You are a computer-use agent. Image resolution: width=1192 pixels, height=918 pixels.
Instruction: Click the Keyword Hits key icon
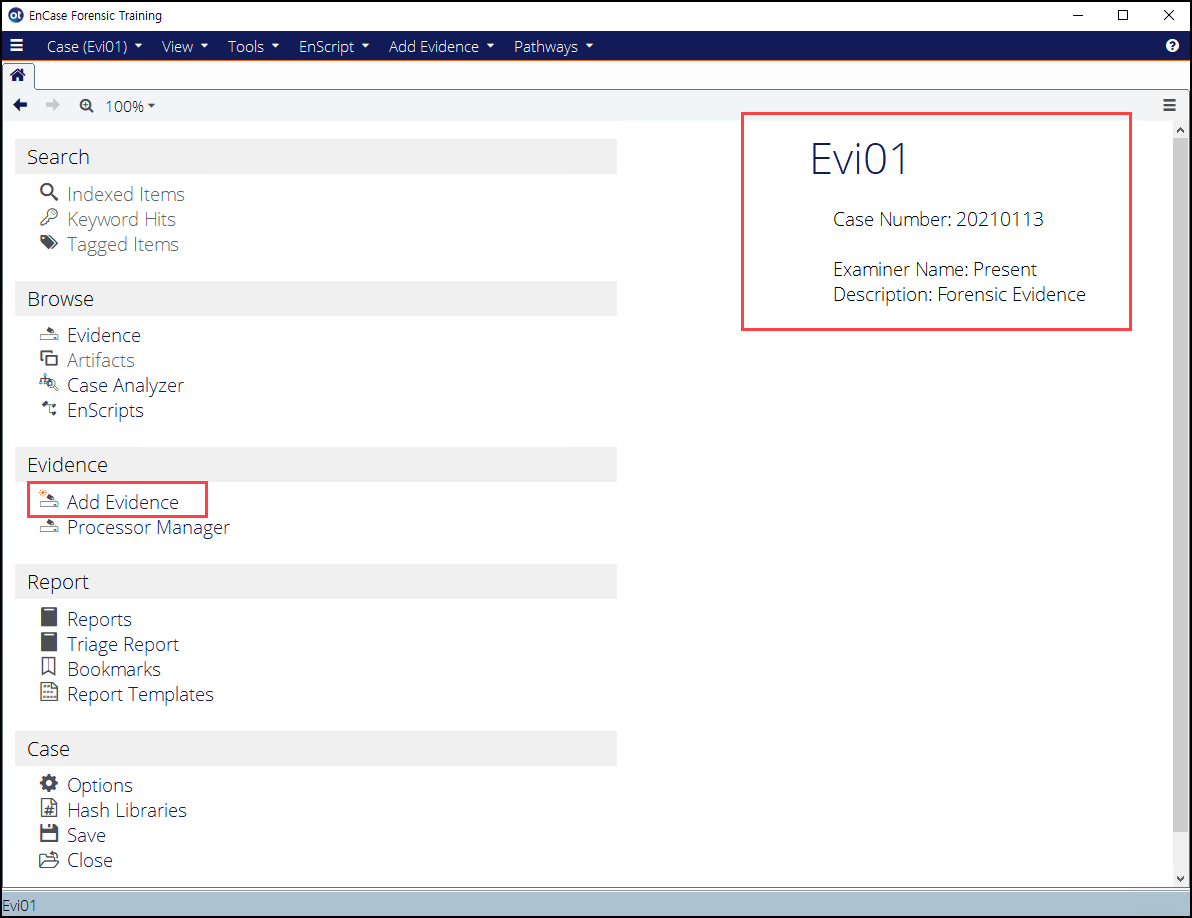(x=49, y=217)
